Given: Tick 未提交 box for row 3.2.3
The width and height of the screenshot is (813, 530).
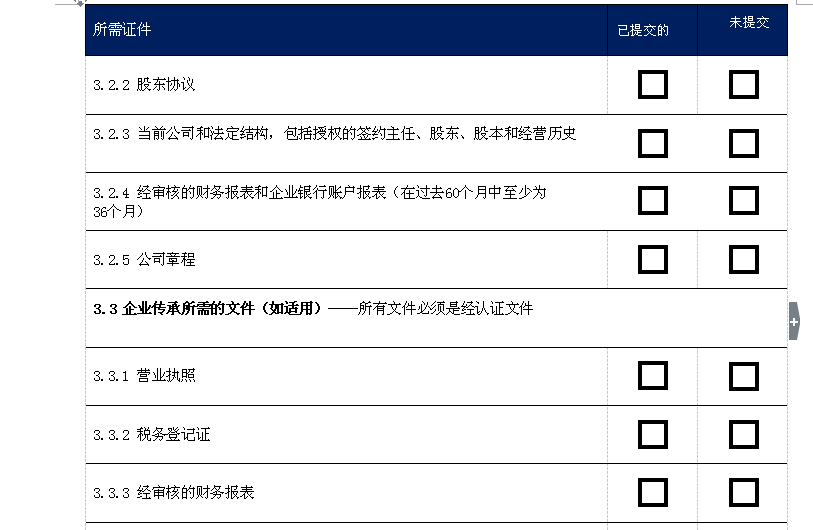Looking at the screenshot, I should (x=744, y=143).
